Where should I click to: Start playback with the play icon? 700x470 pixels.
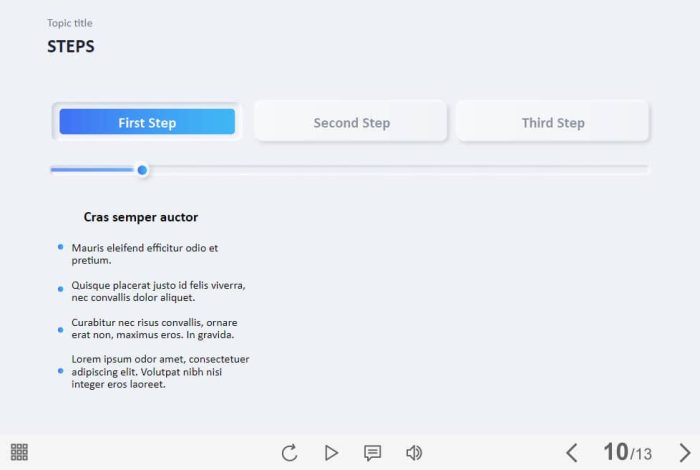[x=331, y=453]
